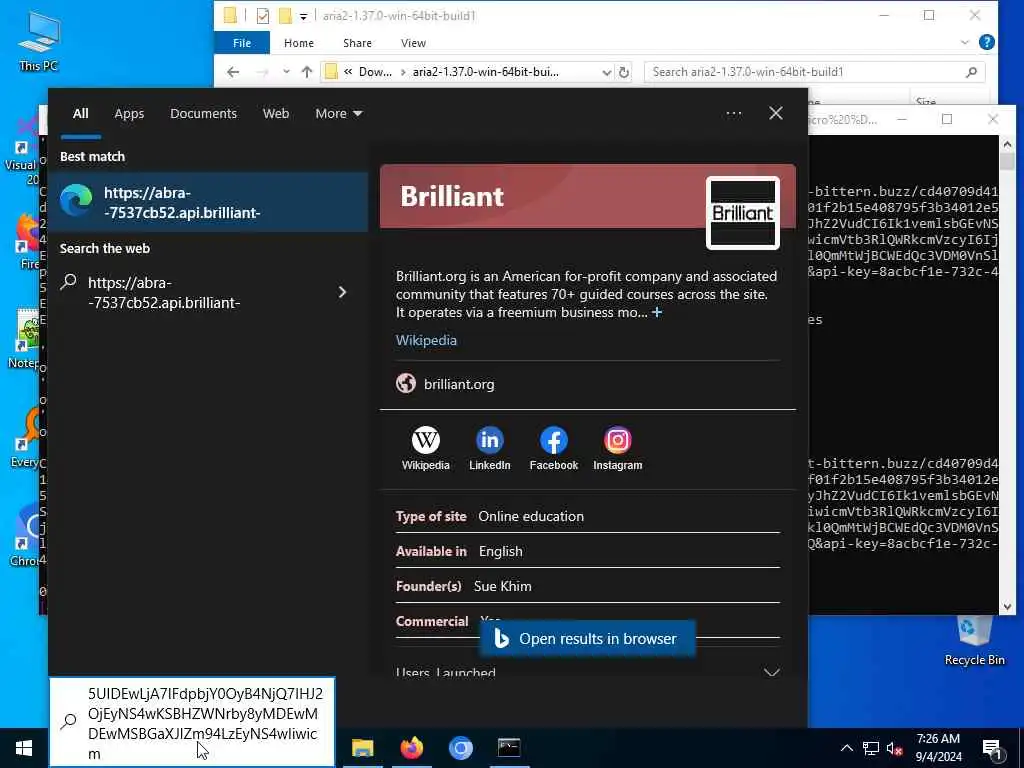Image resolution: width=1024 pixels, height=768 pixels.
Task: Open File menu in Explorer window
Action: click(x=242, y=43)
